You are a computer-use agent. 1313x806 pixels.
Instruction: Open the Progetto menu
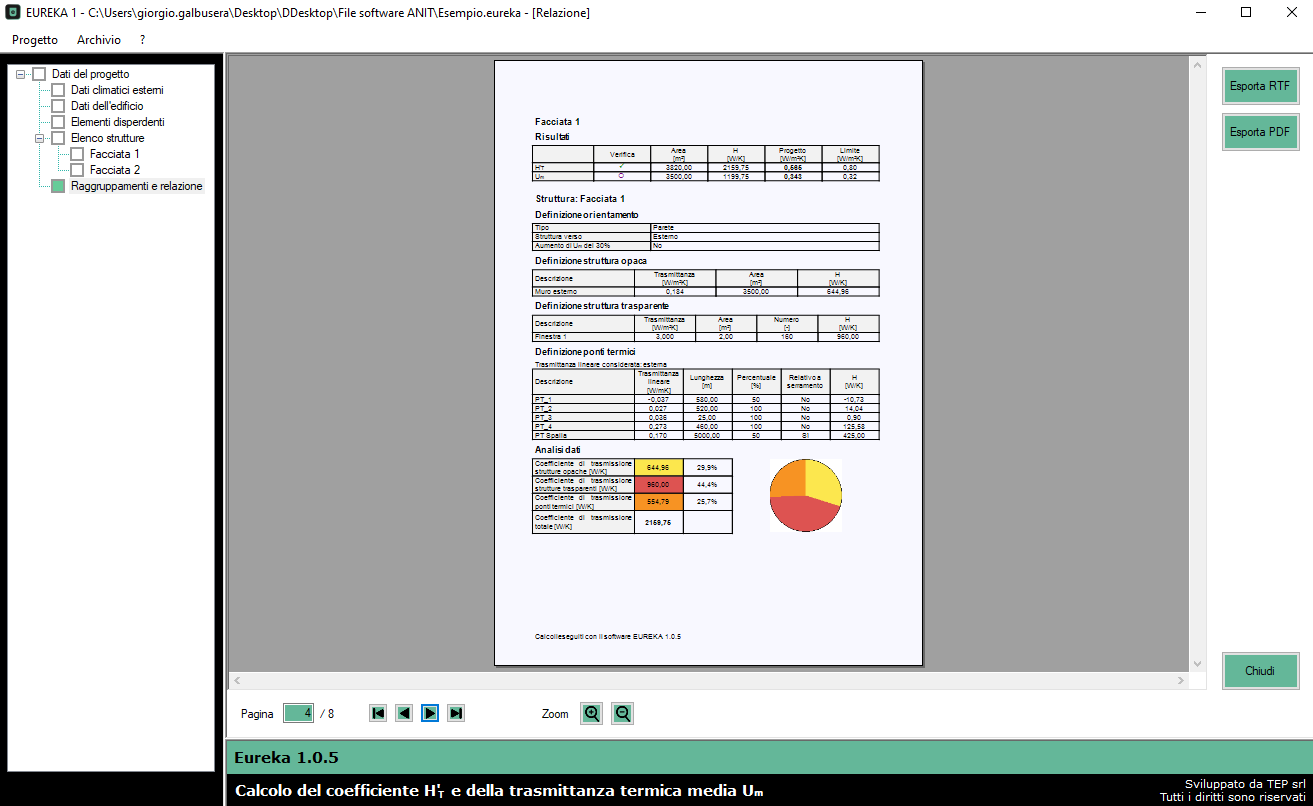tap(35, 40)
